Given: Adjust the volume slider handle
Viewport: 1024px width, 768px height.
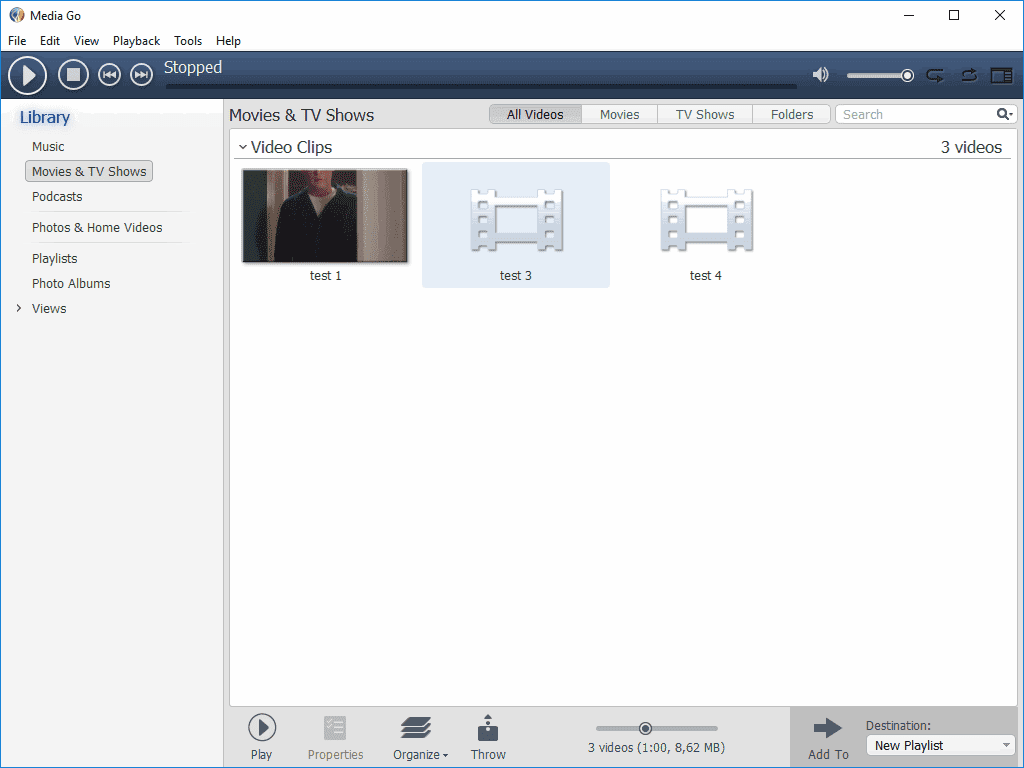Looking at the screenshot, I should 907,76.
